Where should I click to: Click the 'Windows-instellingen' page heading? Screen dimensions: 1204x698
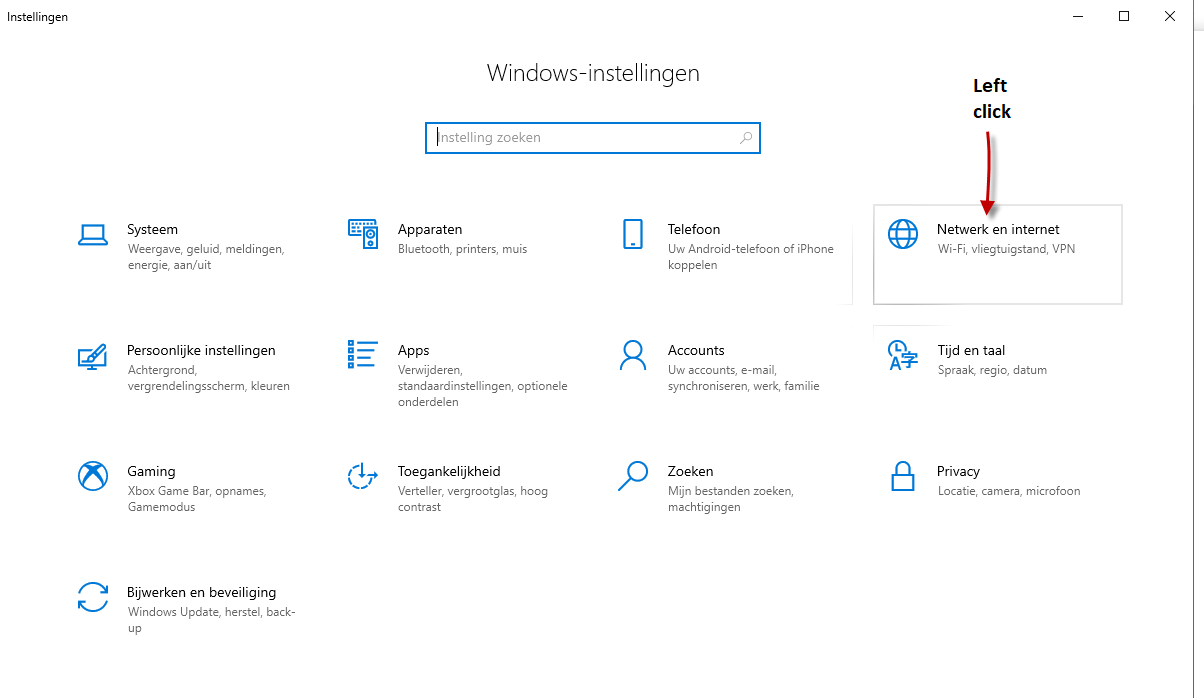click(x=593, y=73)
